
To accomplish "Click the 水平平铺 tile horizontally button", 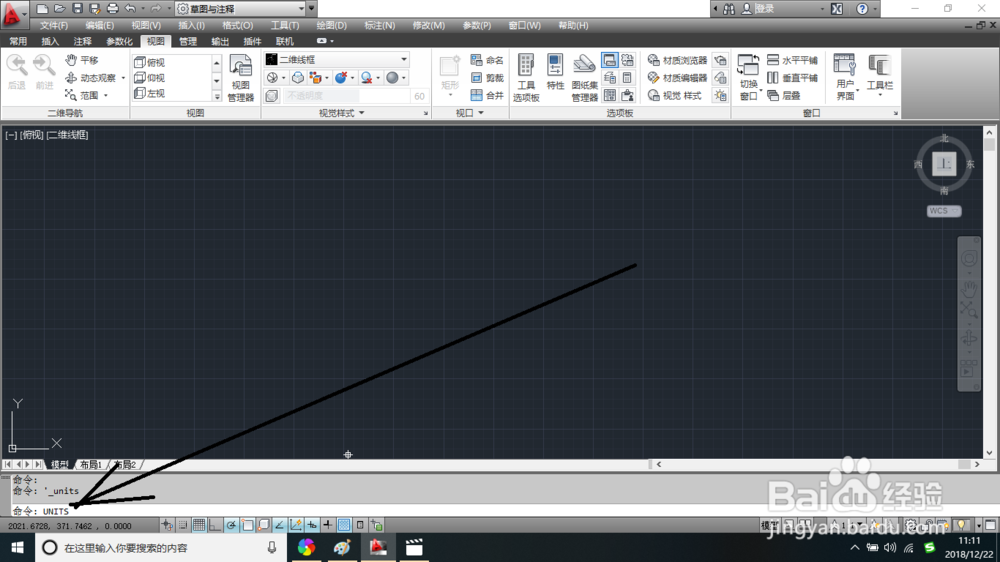I will coord(792,60).
